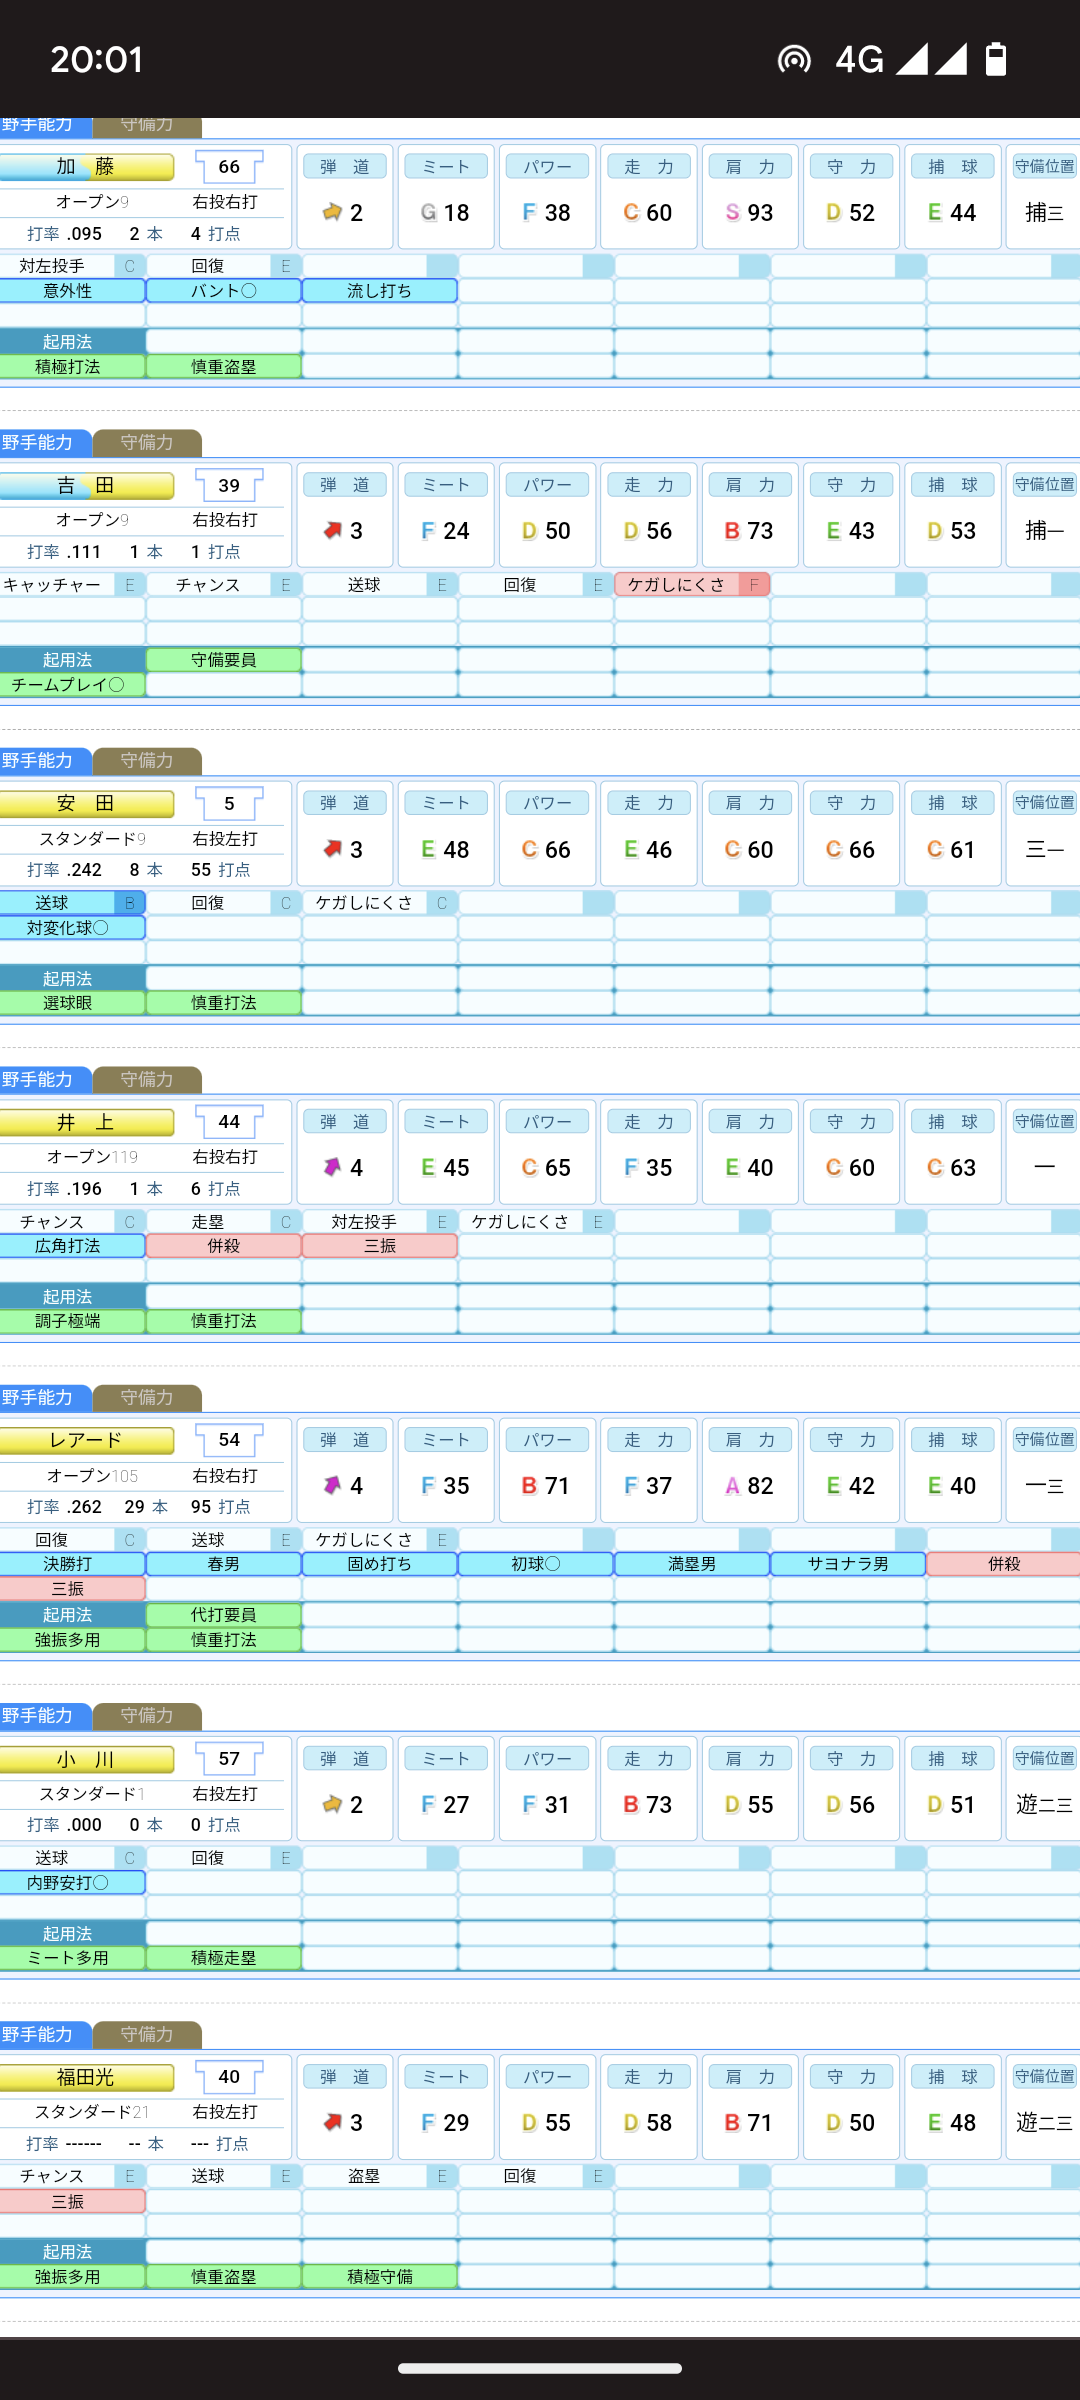
Task: Open player name 安田
Action: click(86, 804)
